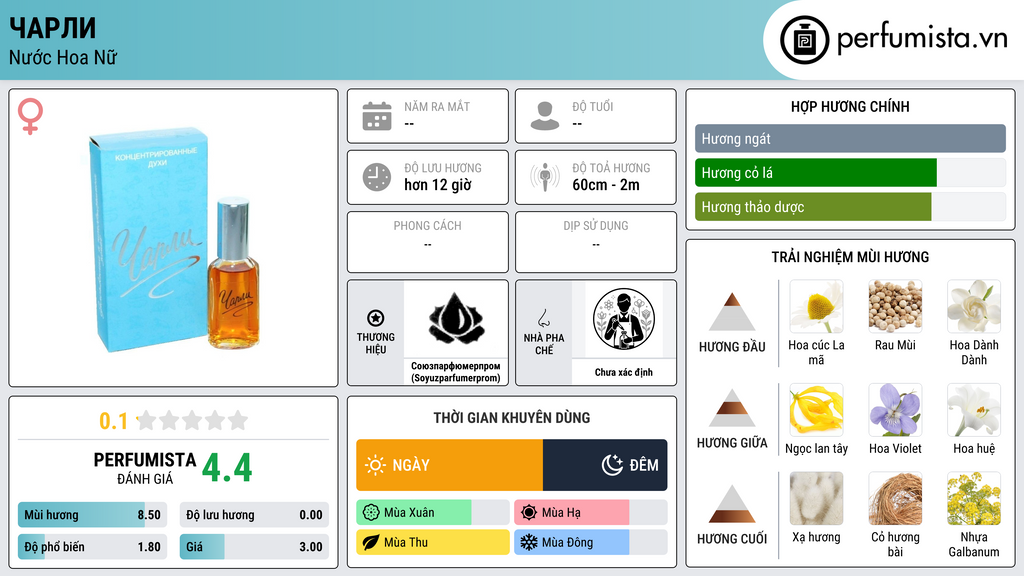1024x576 pixels.
Task: Click the moon icon in Đêm bar
Action: pyautogui.click(x=613, y=465)
